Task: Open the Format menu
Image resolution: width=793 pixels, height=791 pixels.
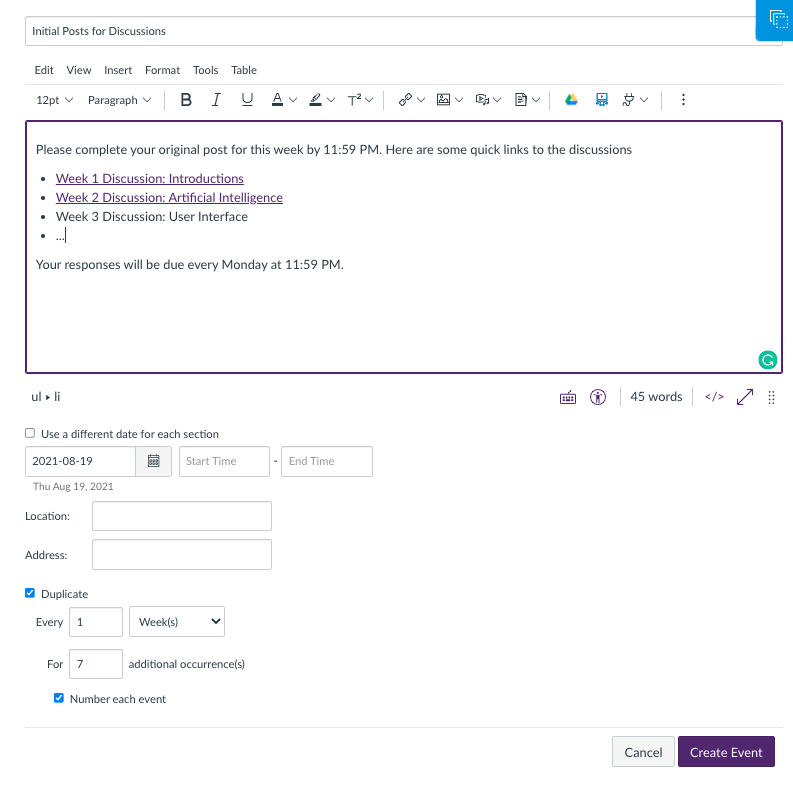Action: click(162, 70)
